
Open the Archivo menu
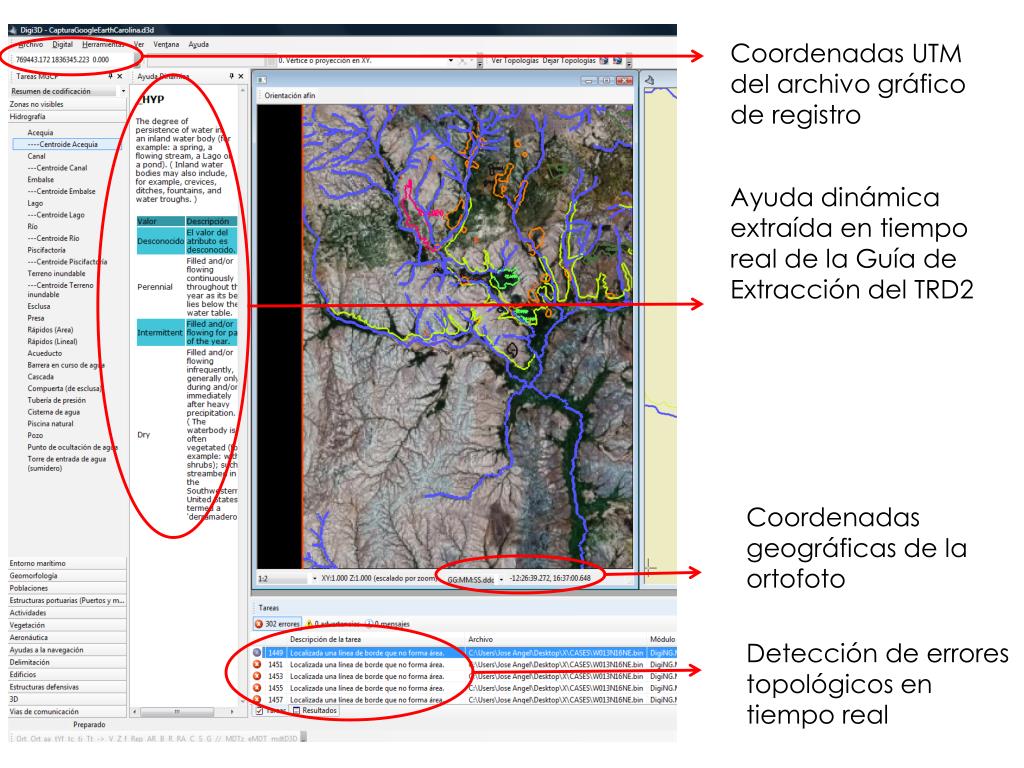coord(30,44)
